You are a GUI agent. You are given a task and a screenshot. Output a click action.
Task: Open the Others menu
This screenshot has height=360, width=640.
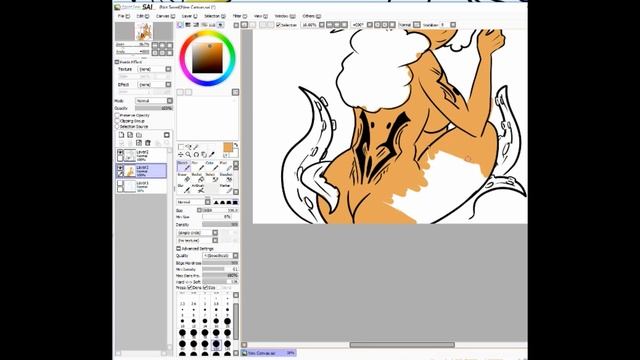(311, 16)
